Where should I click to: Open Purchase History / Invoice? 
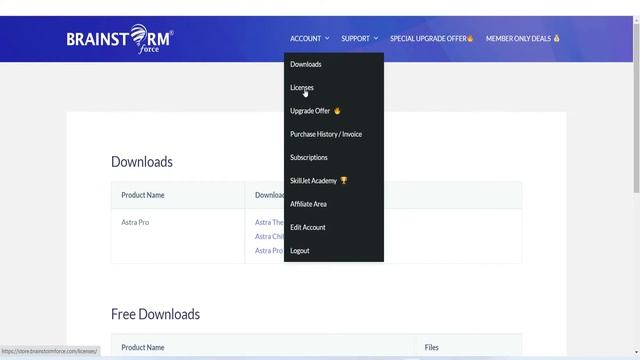click(326, 134)
